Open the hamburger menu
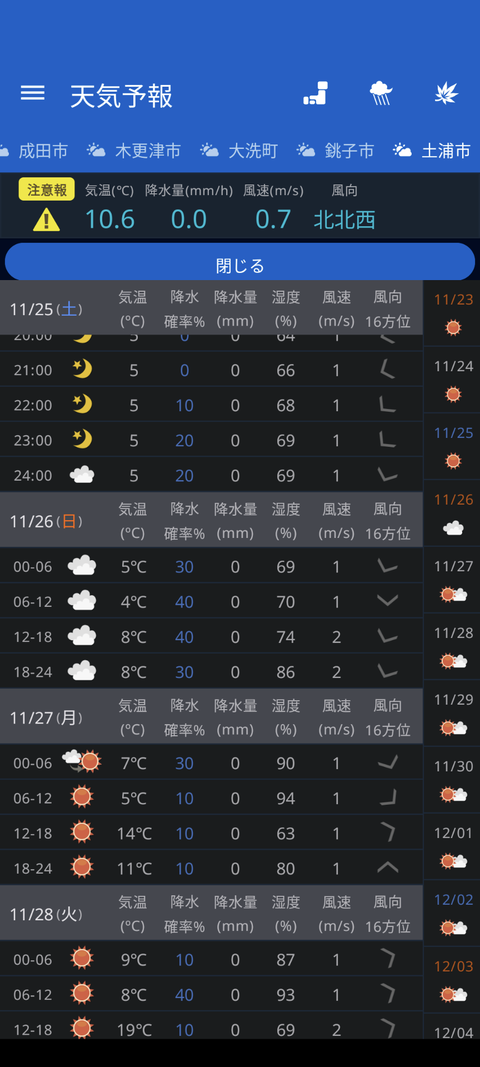This screenshot has height=1067, width=480. pos(32,94)
